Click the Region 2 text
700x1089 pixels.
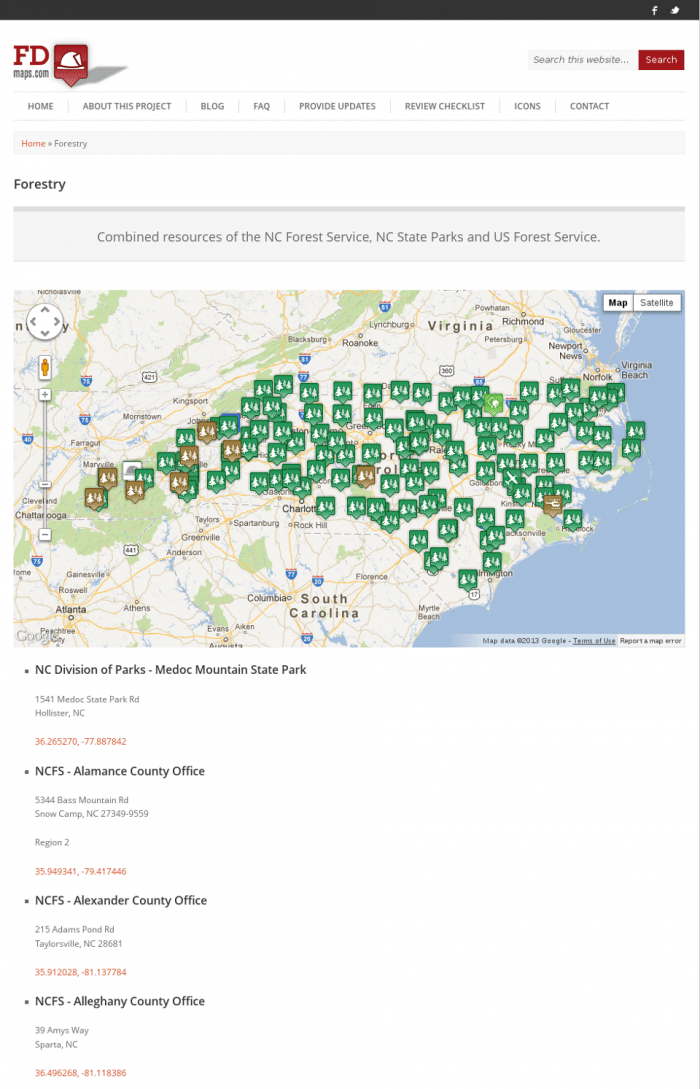(52, 842)
